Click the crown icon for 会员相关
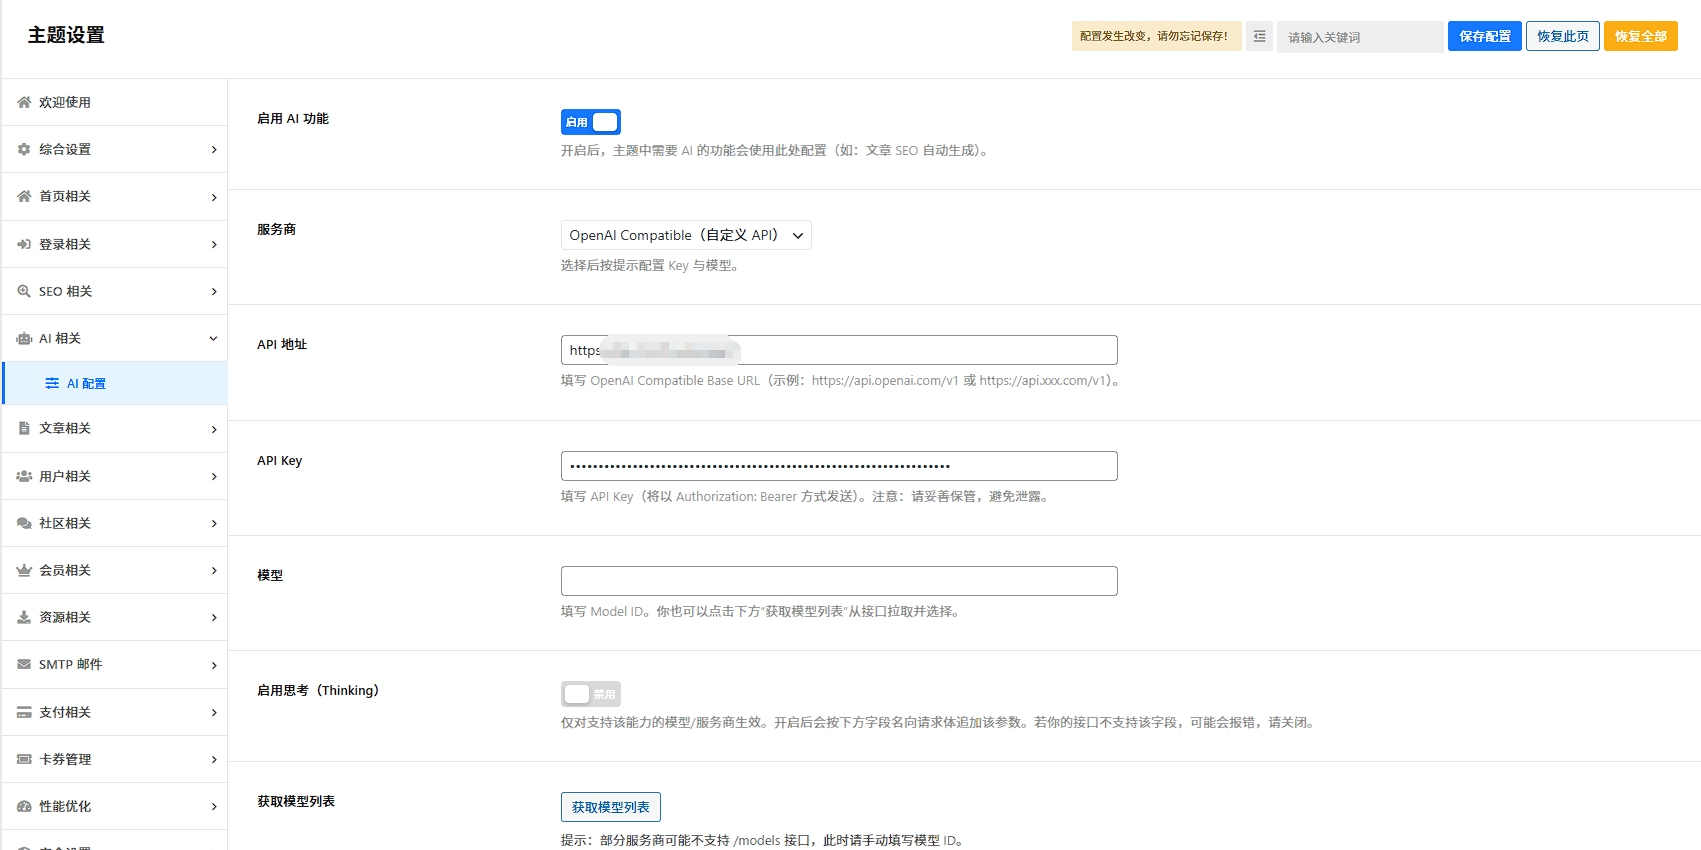 (x=24, y=570)
